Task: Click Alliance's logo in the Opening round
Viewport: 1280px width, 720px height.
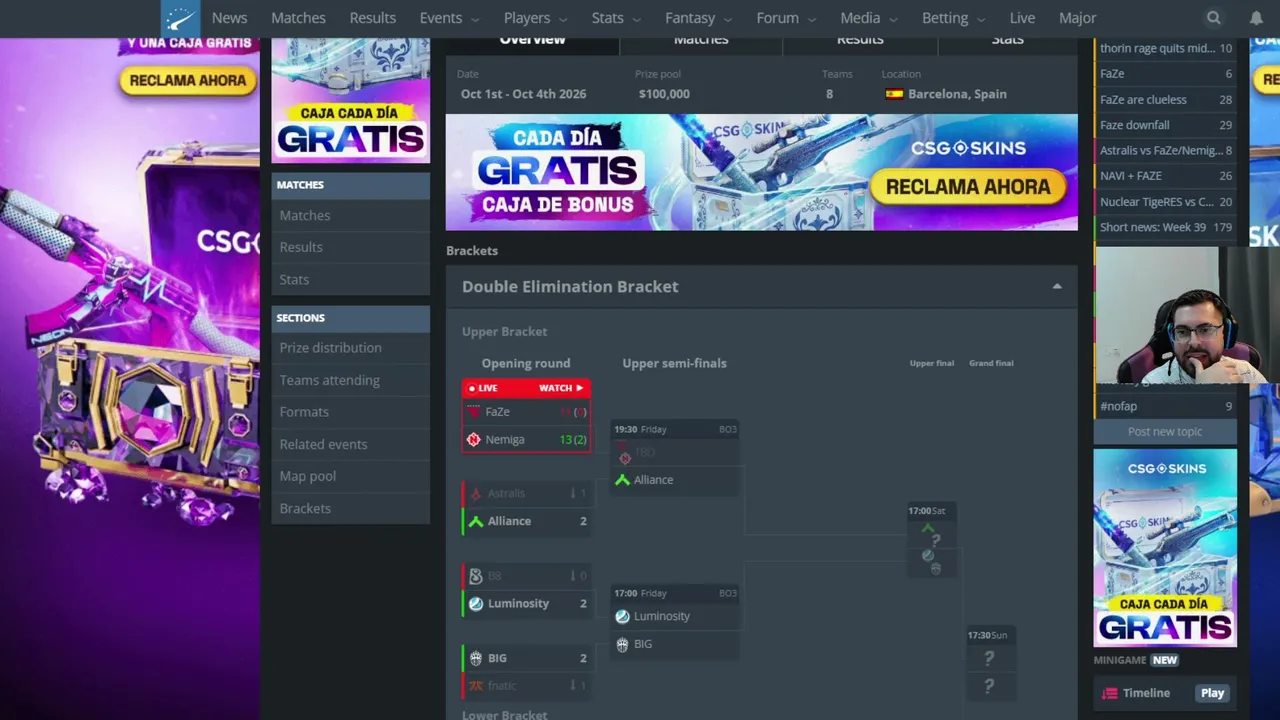Action: point(476,521)
